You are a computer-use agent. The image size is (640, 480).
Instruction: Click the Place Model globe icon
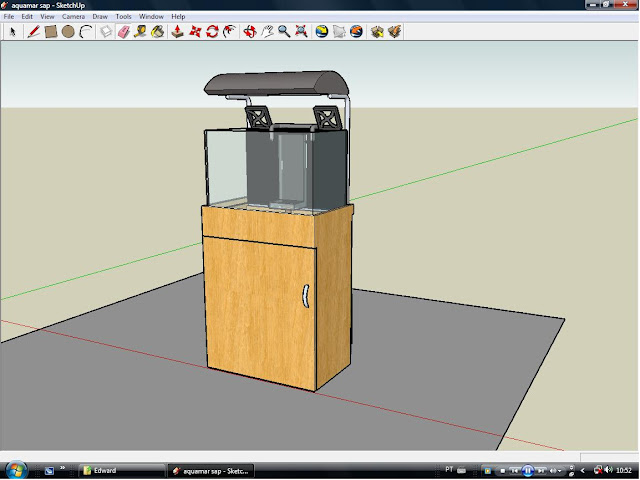pos(356,31)
